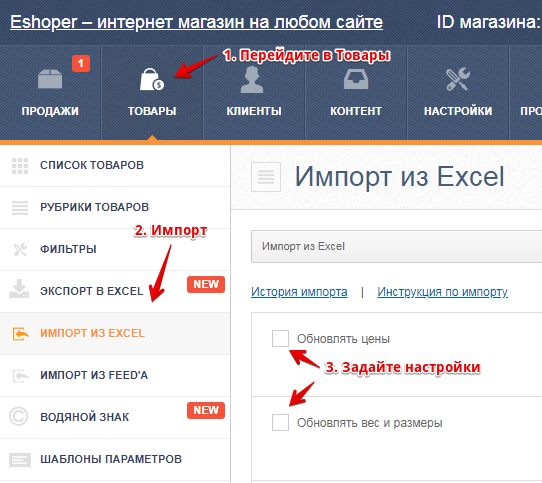This screenshot has width=542, height=483.
Task: Open the История импорта link
Action: [x=299, y=292]
